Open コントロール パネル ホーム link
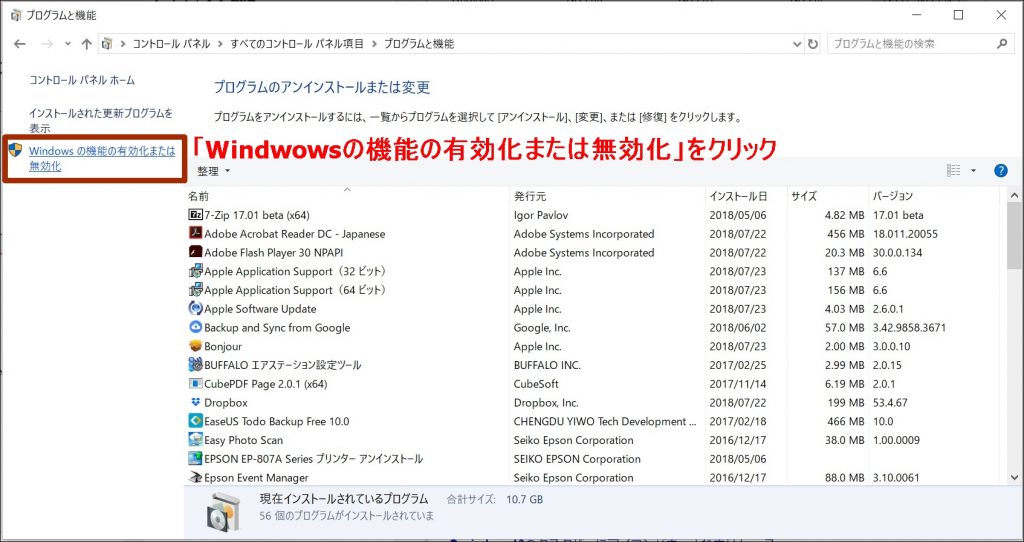1024x542 pixels. click(x=82, y=80)
